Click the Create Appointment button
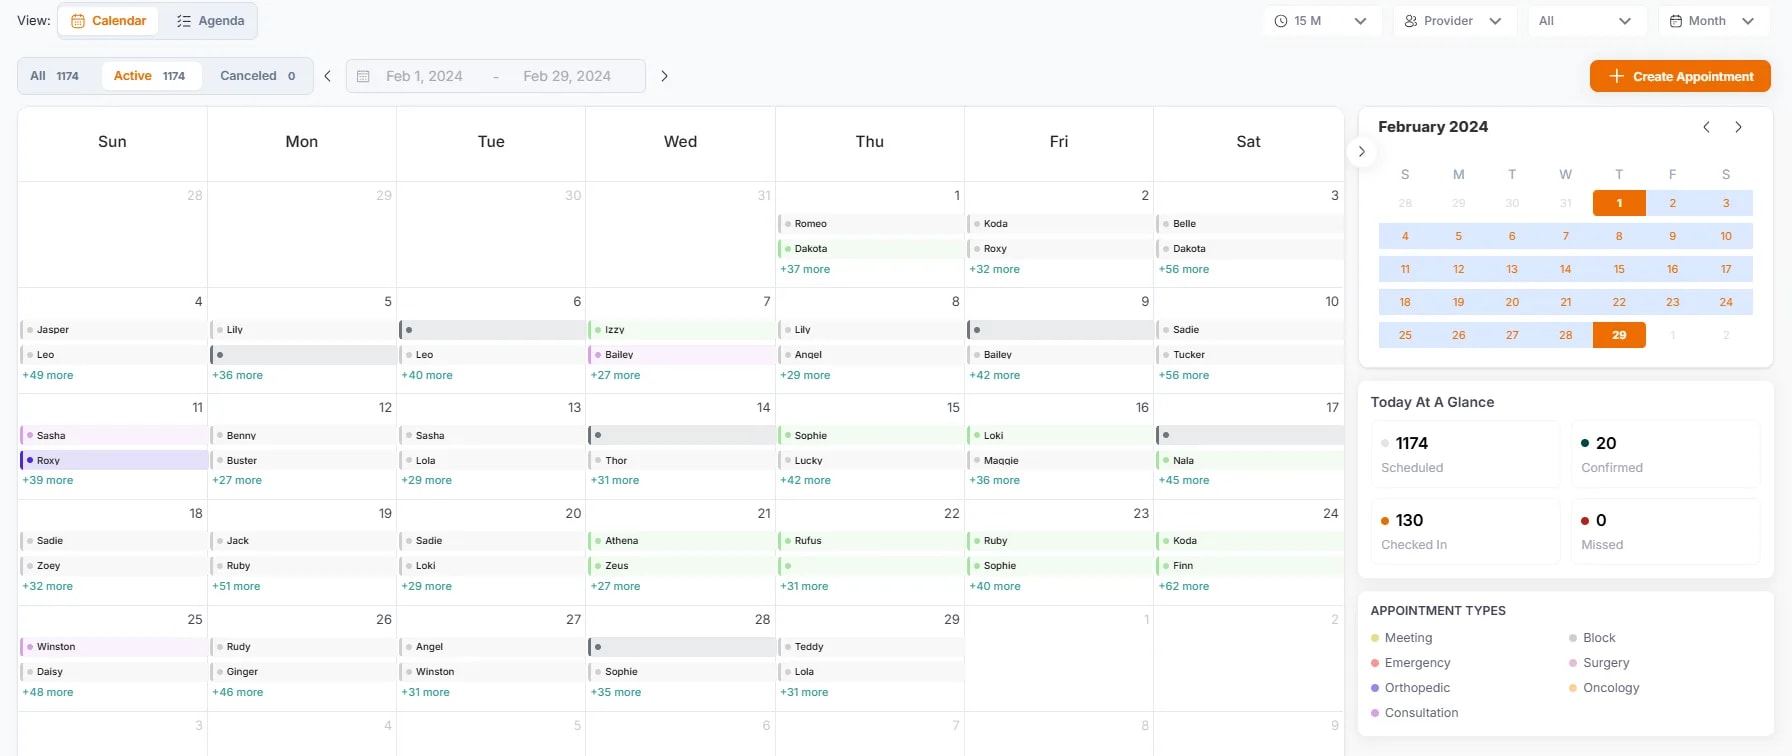1792x756 pixels. [x=1680, y=76]
